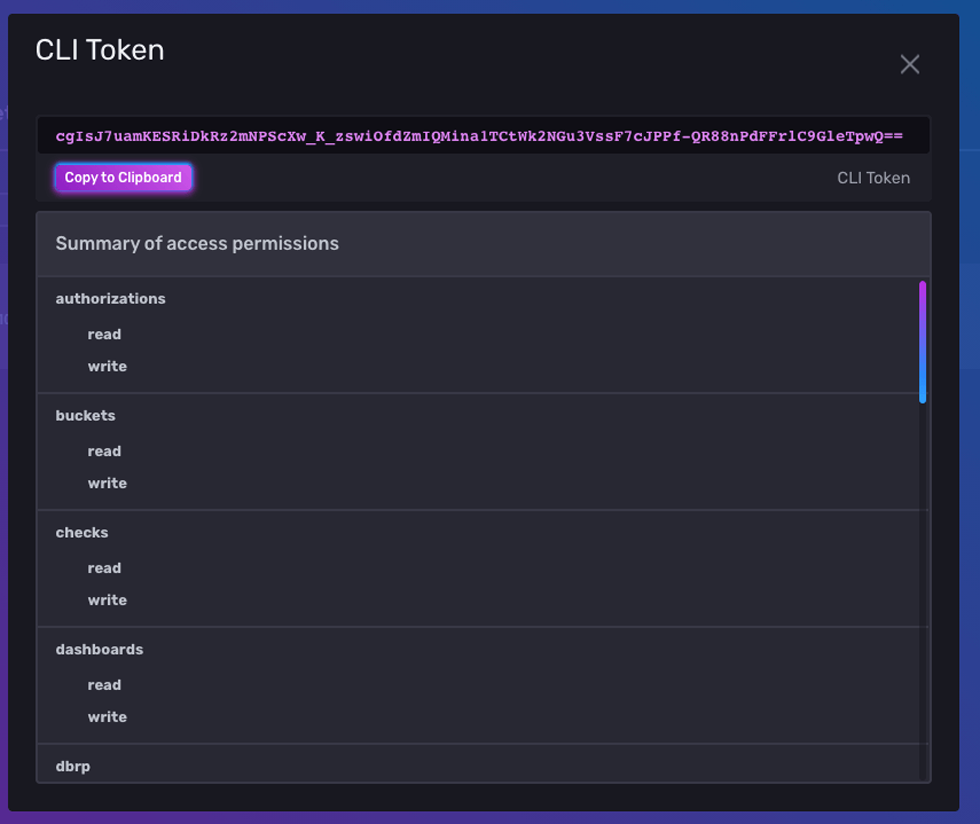
Task: Click the CLI Token dialog title
Action: [x=99, y=49]
